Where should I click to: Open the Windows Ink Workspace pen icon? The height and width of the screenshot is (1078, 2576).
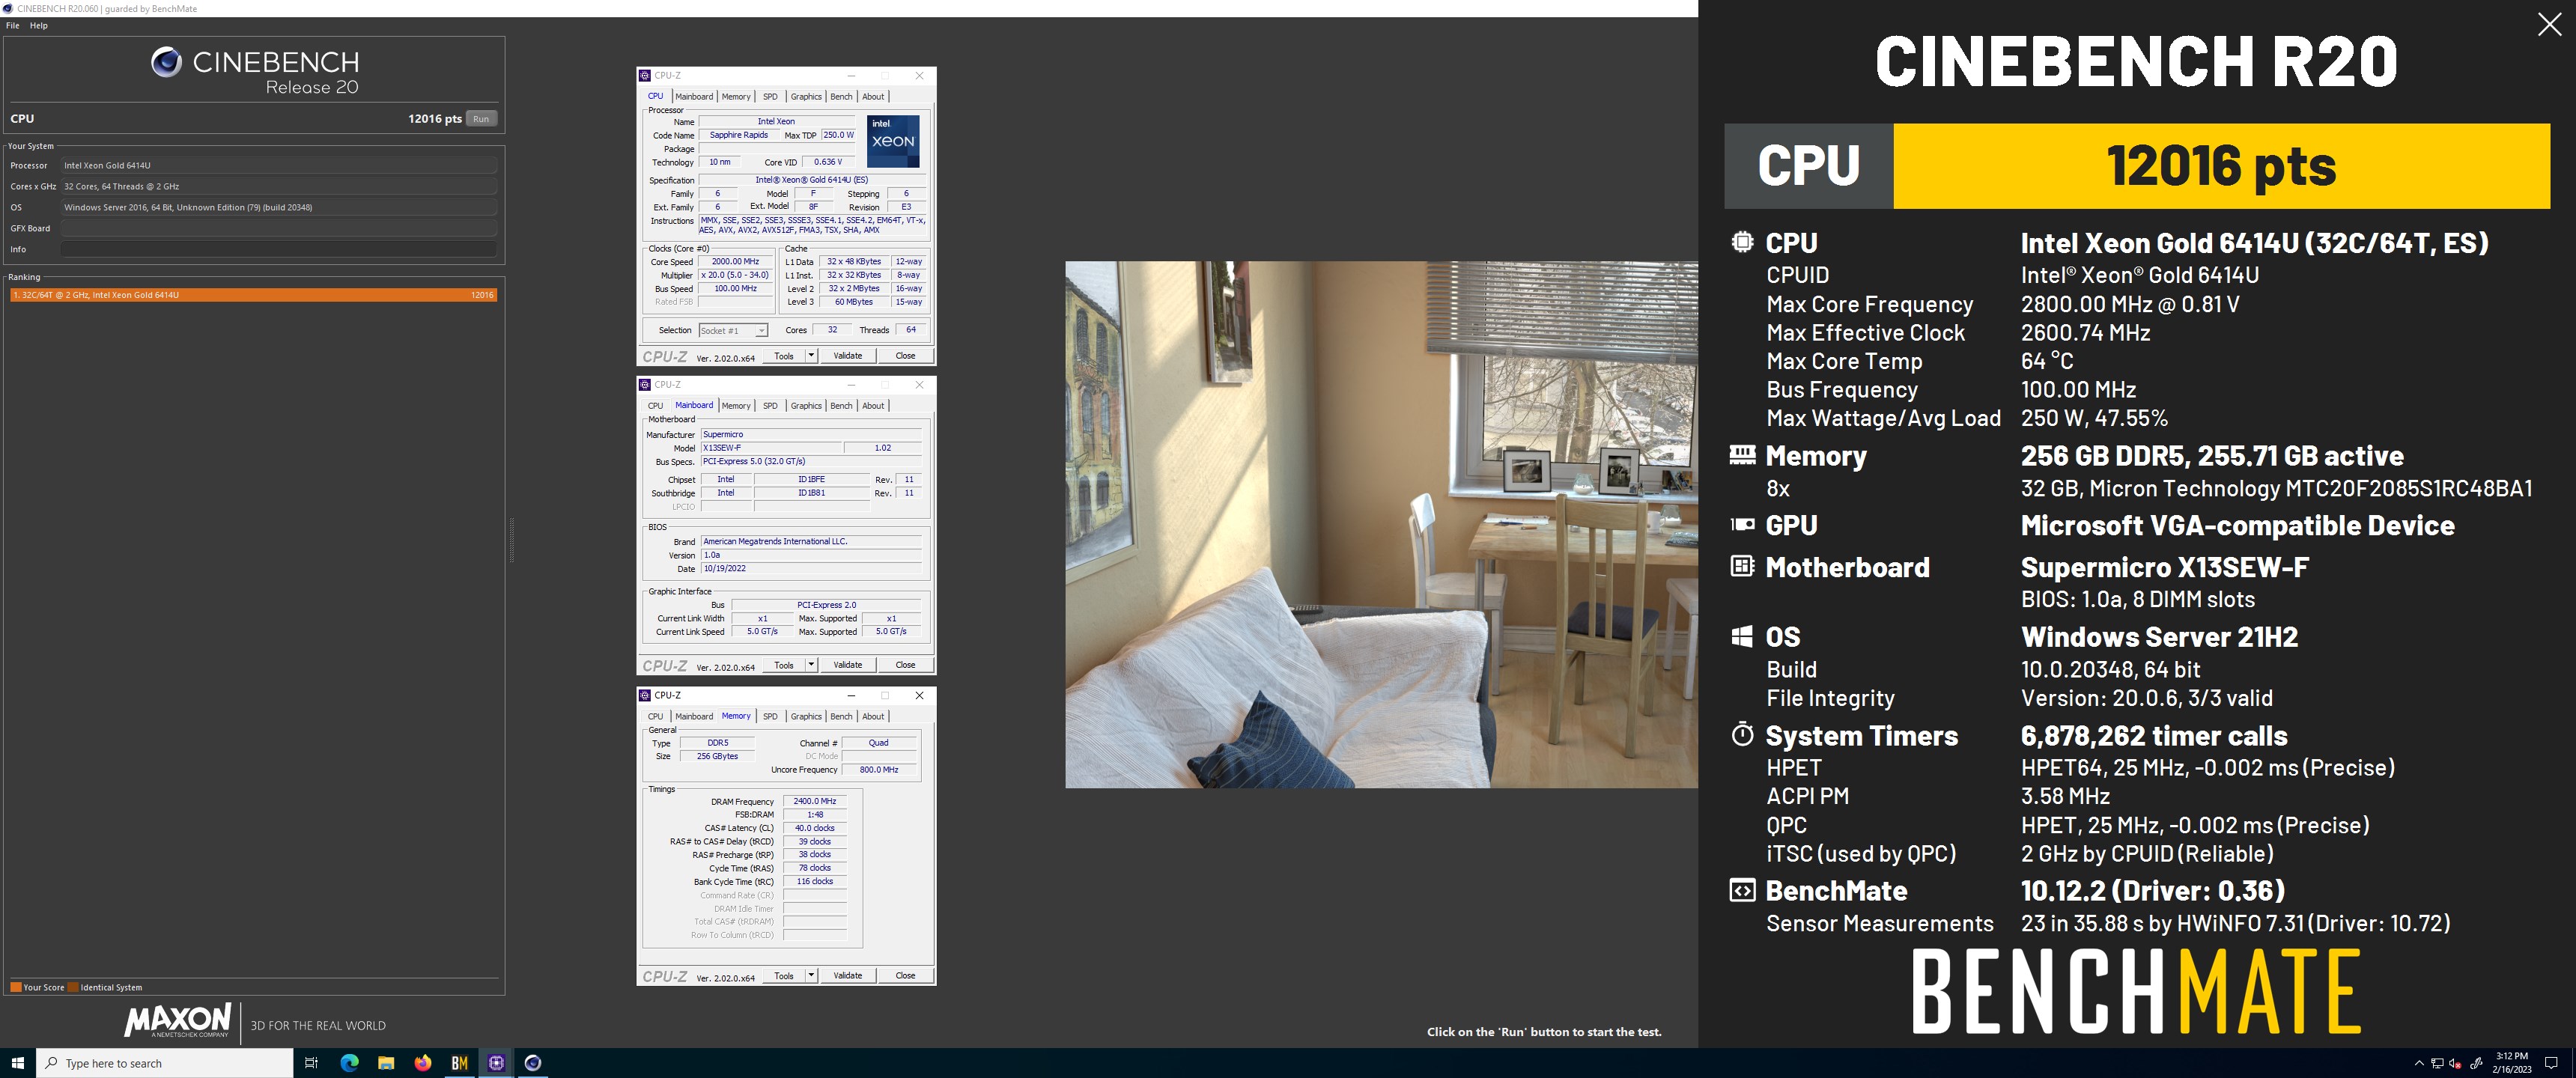2476,1063
